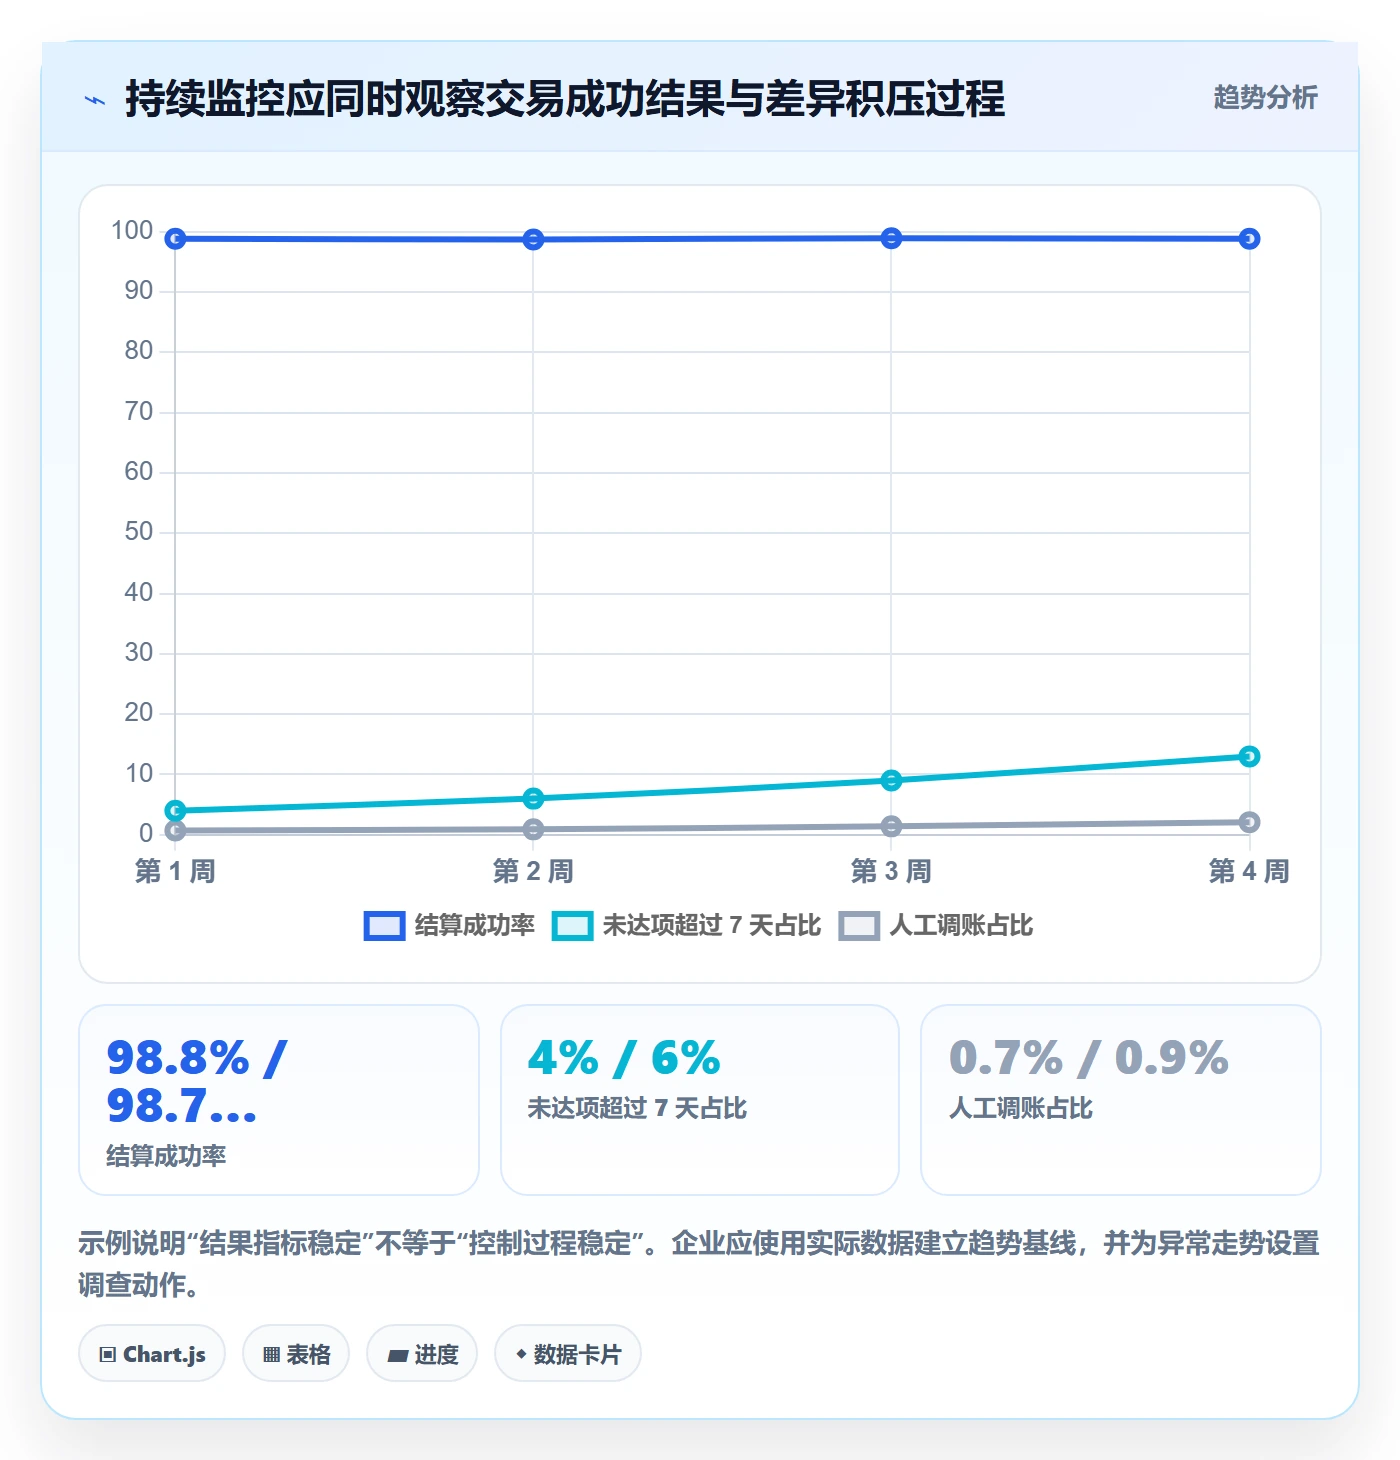Screen dimensions: 1400x1460
Task: Select the 表格 tag
Action: pos(296,1354)
